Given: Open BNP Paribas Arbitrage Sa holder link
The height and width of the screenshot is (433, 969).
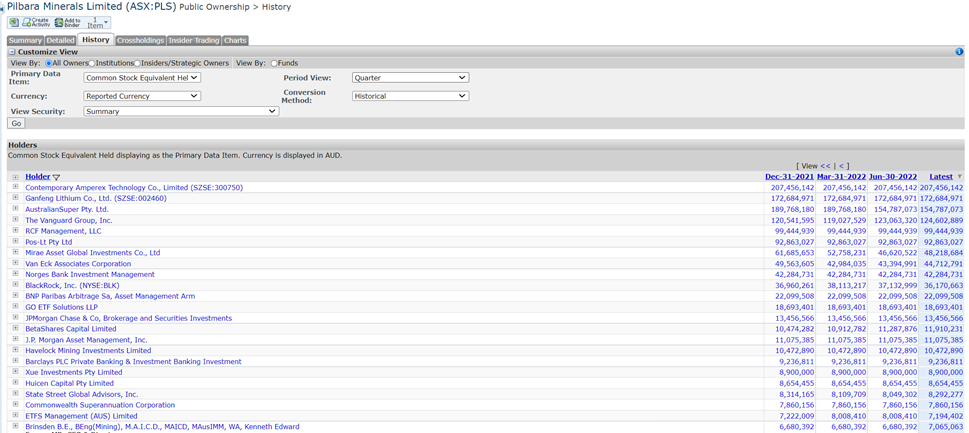Looking at the screenshot, I should [110, 296].
